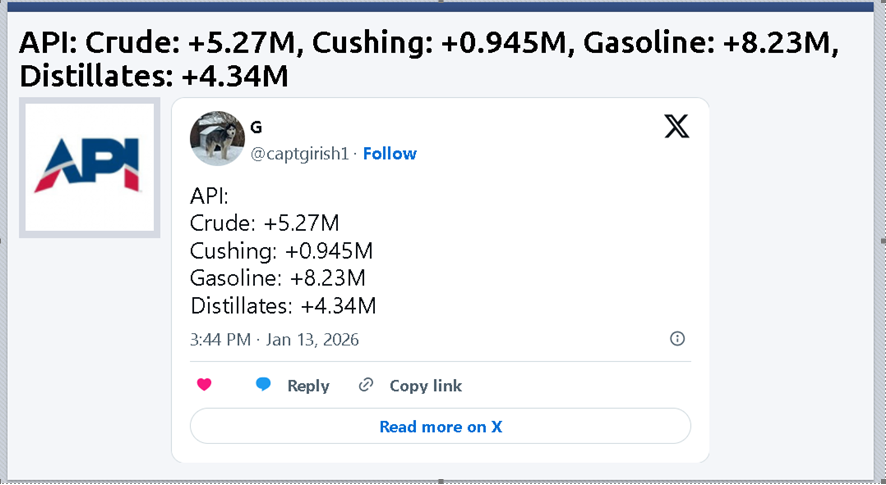Image resolution: width=886 pixels, height=485 pixels.
Task: Click the Distillates: +4.34M line in the tweet
Action: point(283,306)
